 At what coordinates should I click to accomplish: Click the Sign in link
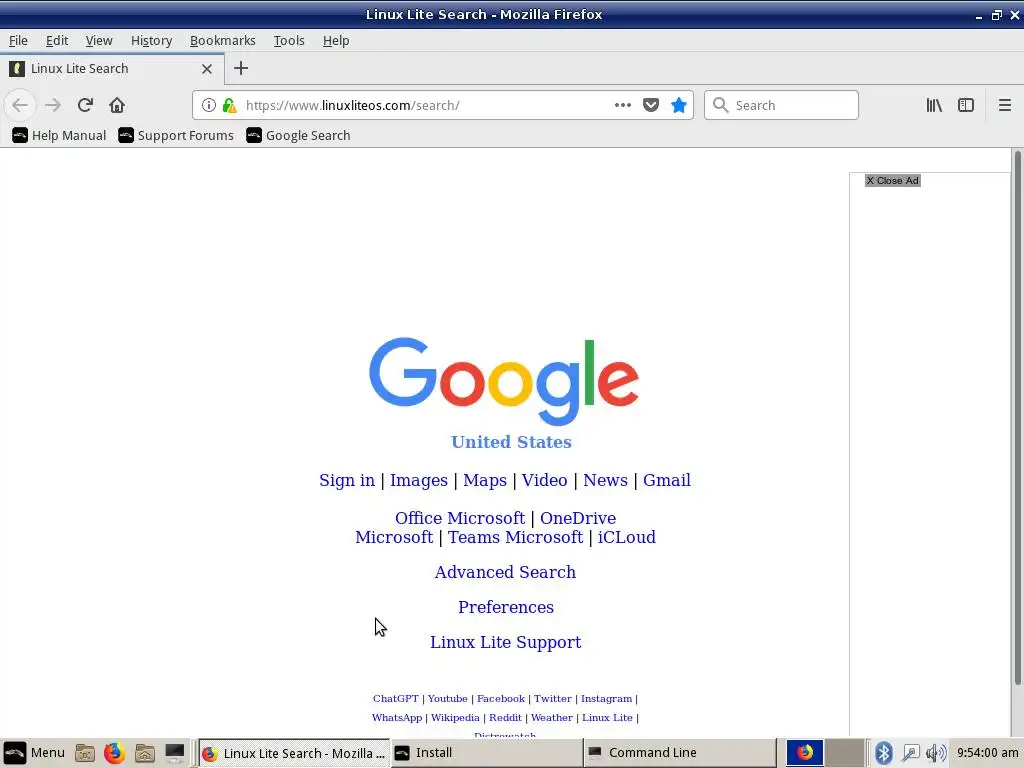pyautogui.click(x=347, y=480)
